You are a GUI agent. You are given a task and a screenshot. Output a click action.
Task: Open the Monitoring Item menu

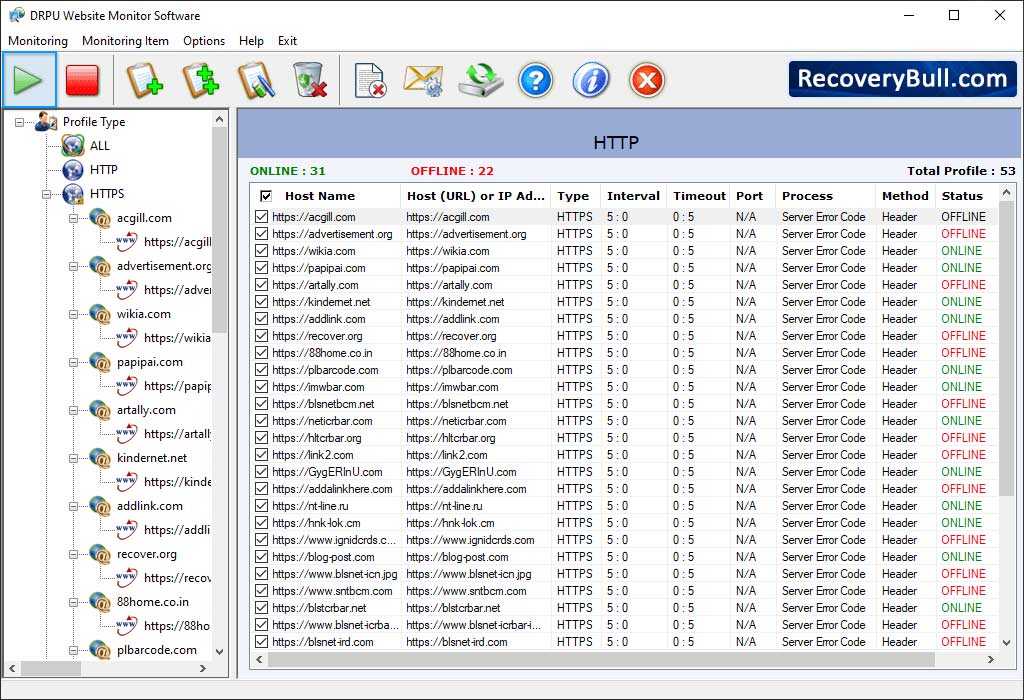125,40
